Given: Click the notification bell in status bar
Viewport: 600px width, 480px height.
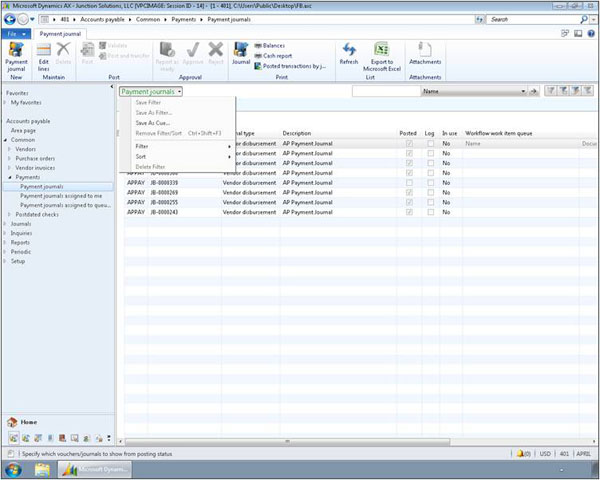Looking at the screenshot, I should (520, 454).
